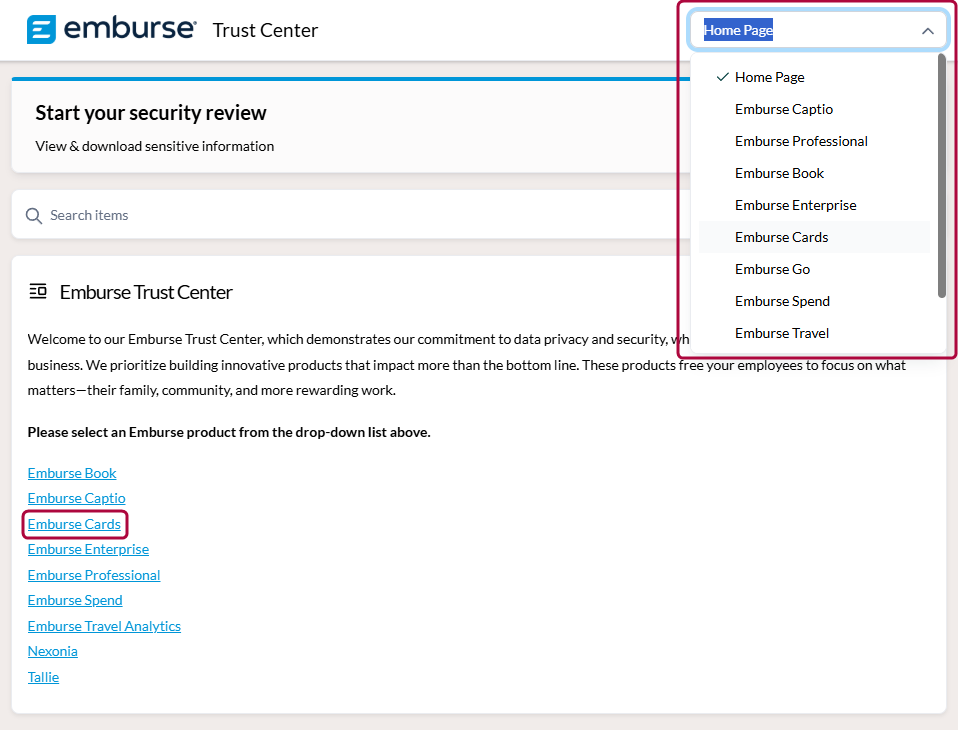Select Emburse Go from the dropdown
The height and width of the screenshot is (730, 958).
coord(772,269)
